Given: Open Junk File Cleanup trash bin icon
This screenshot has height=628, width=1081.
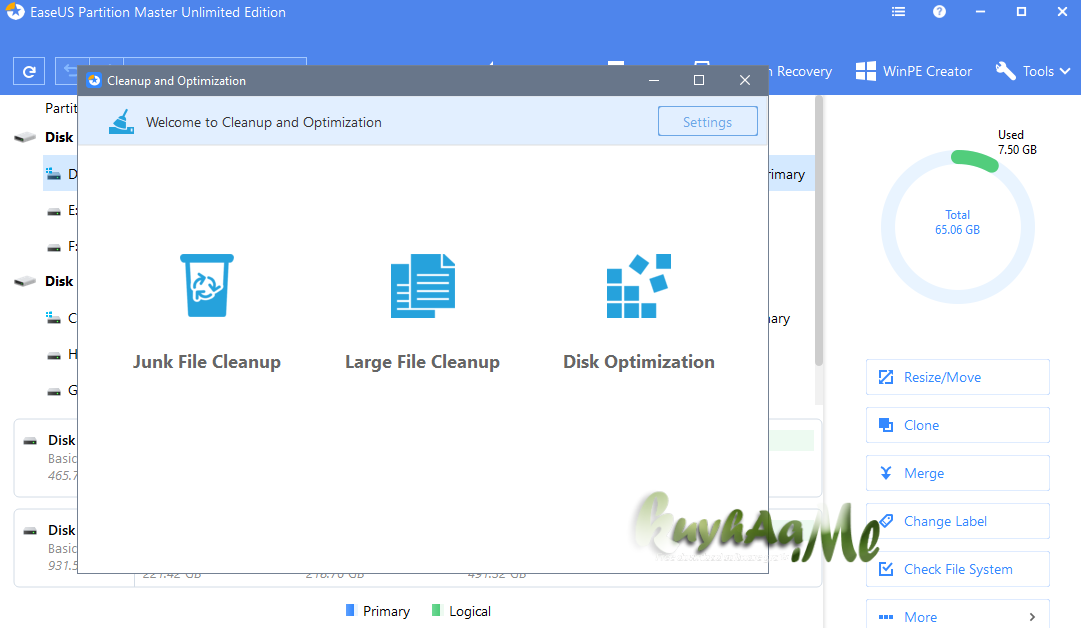Looking at the screenshot, I should click(x=207, y=285).
